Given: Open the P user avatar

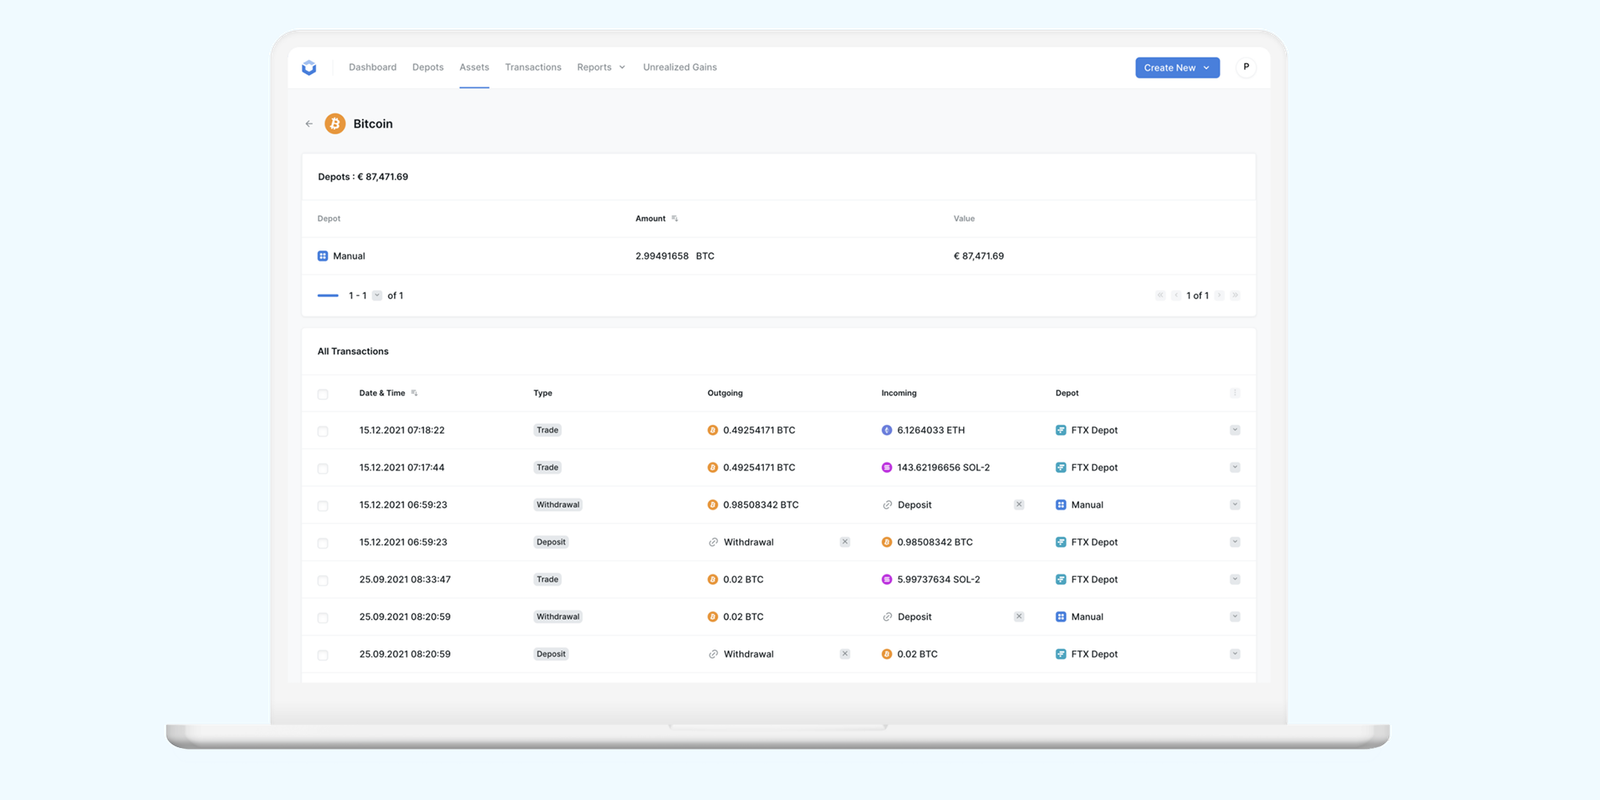Looking at the screenshot, I should coord(1246,67).
